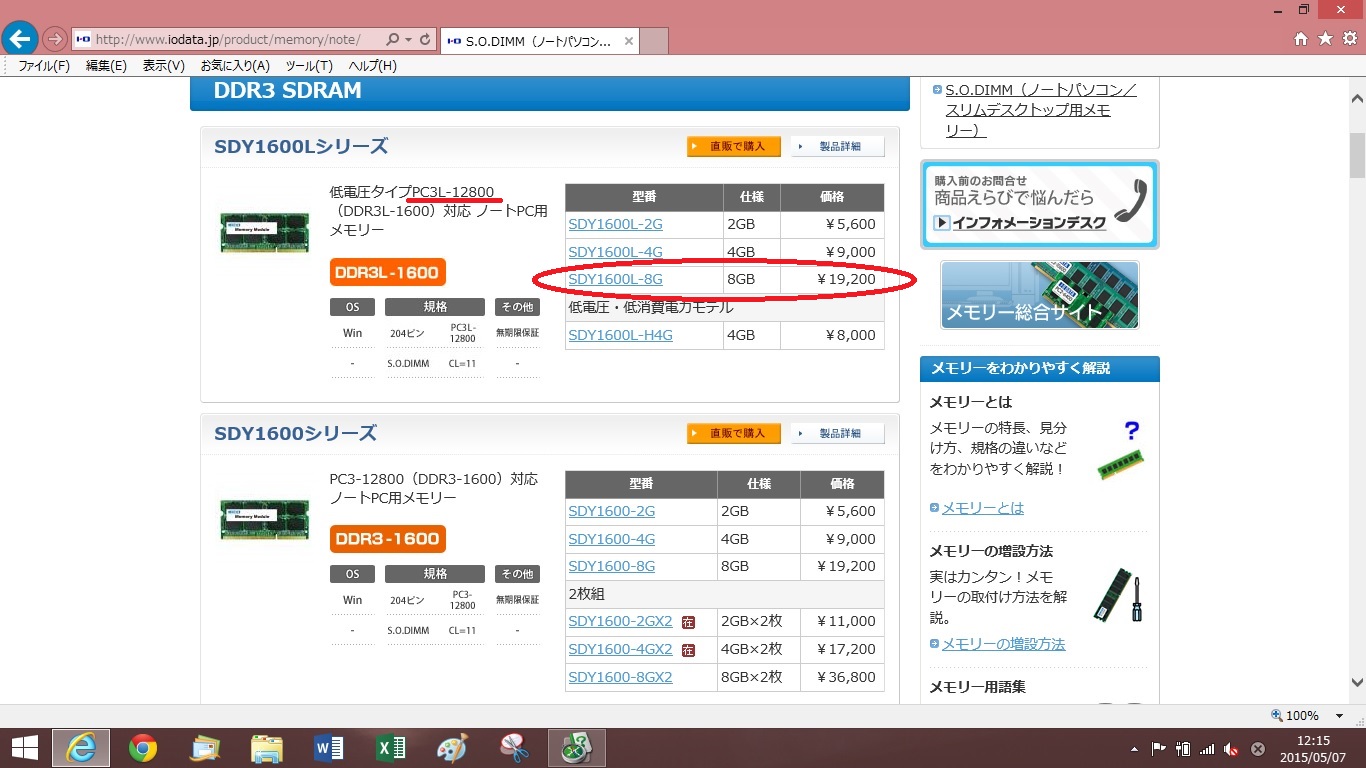The image size is (1366, 768).
Task: Click the muted volume tray icon
Action: point(1232,748)
